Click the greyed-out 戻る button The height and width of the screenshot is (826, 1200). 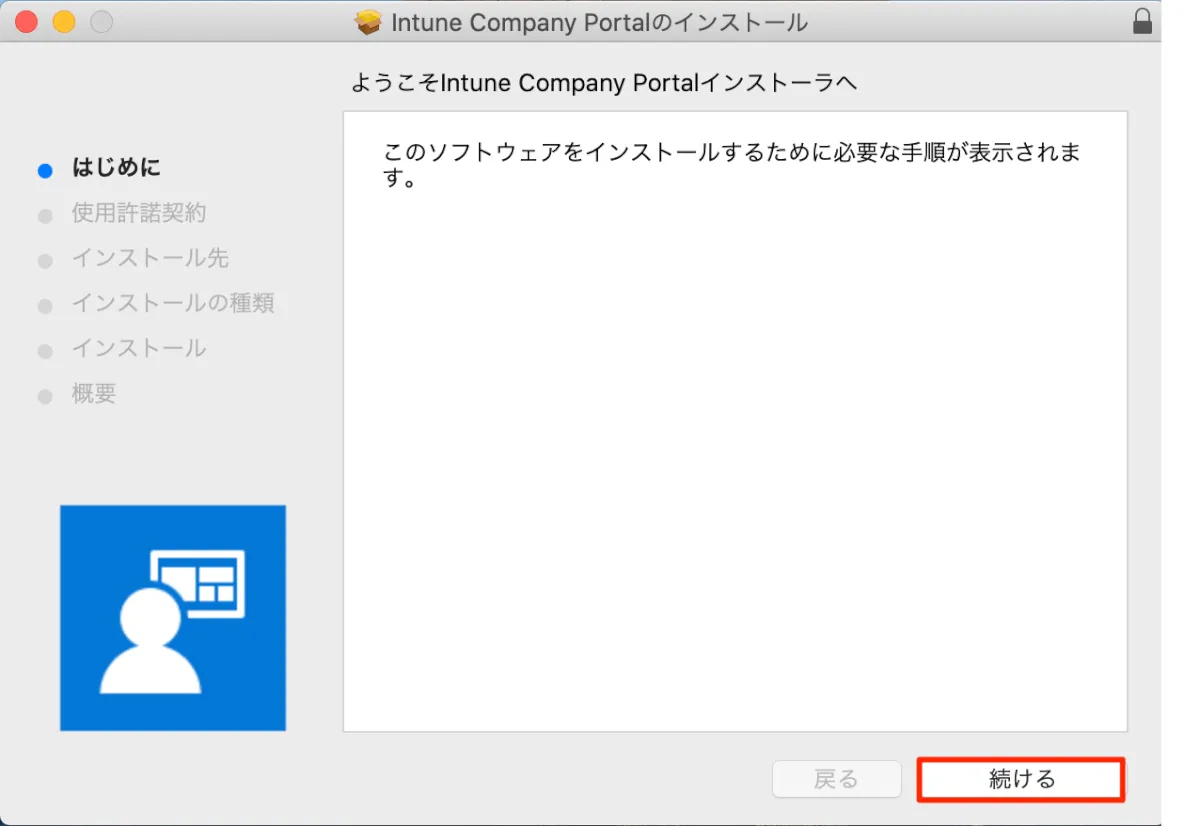[x=836, y=779]
